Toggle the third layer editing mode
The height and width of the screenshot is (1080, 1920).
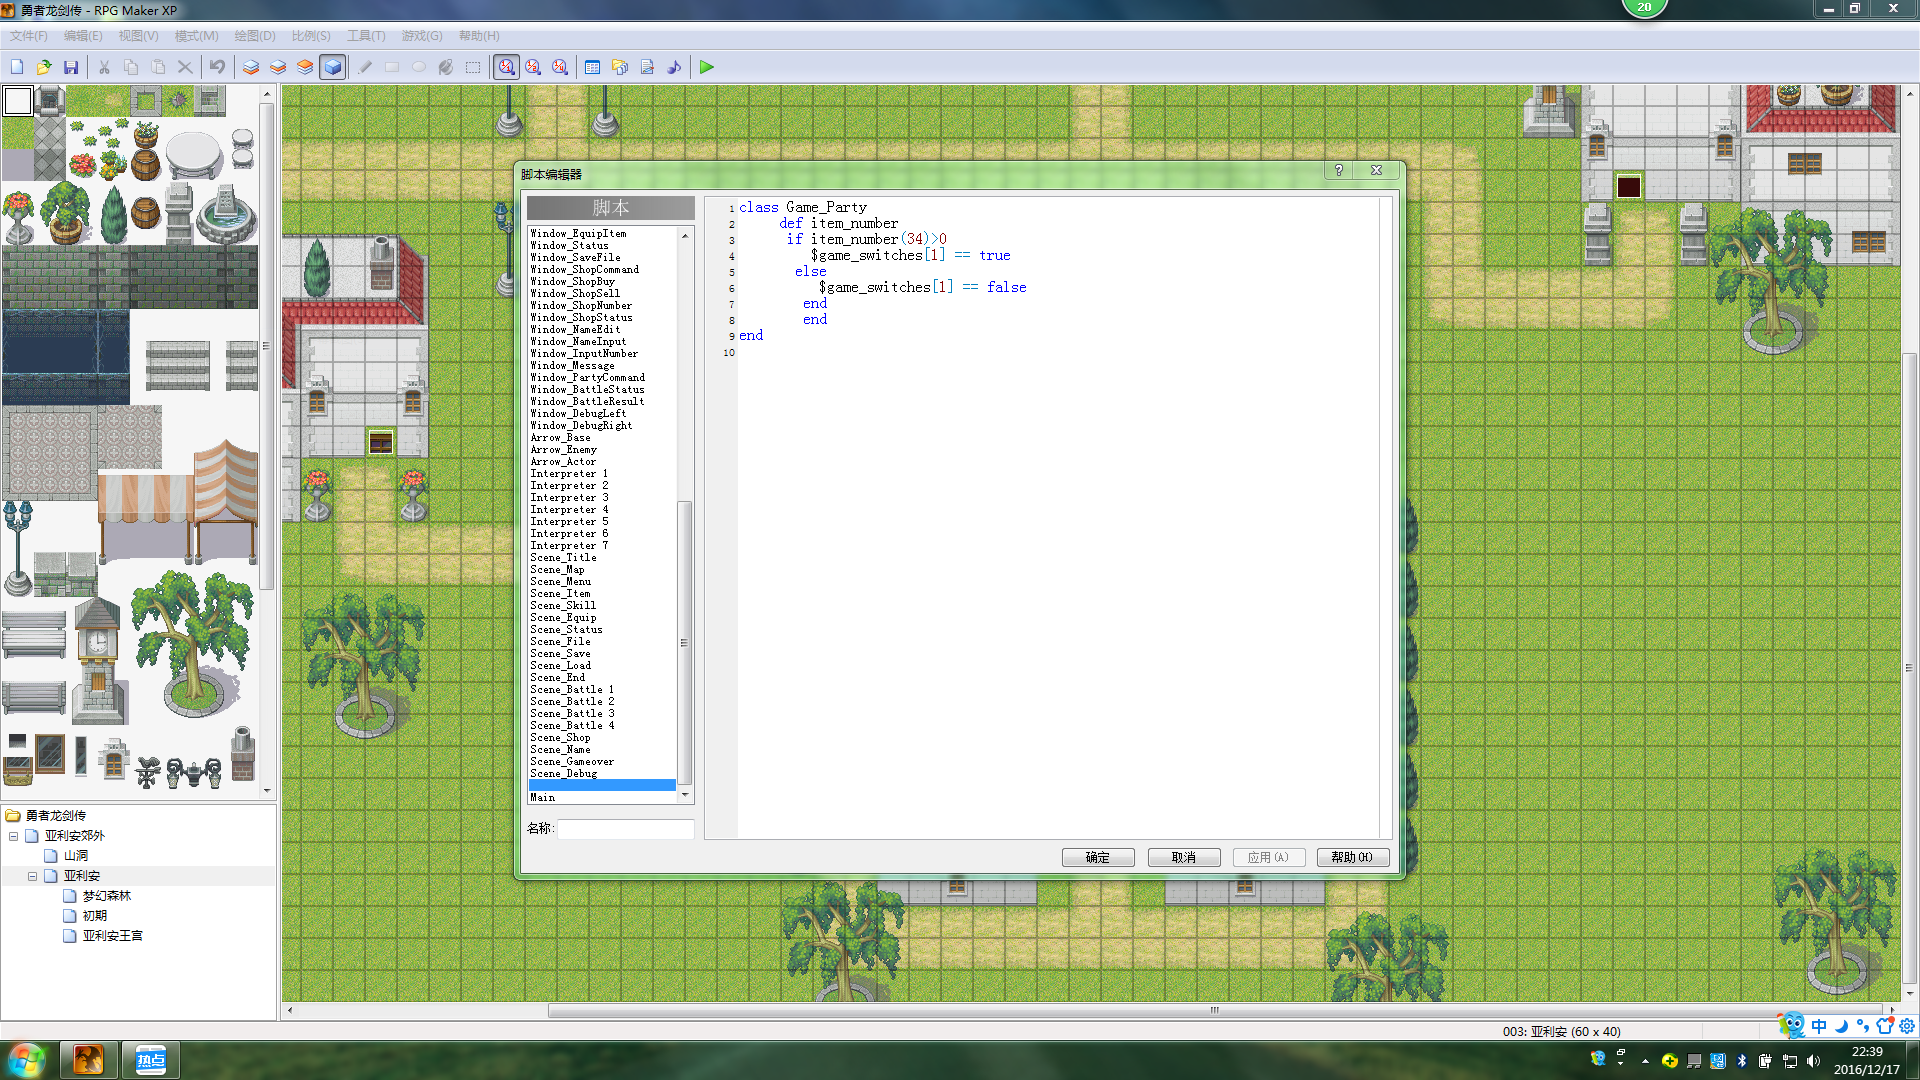coord(305,67)
